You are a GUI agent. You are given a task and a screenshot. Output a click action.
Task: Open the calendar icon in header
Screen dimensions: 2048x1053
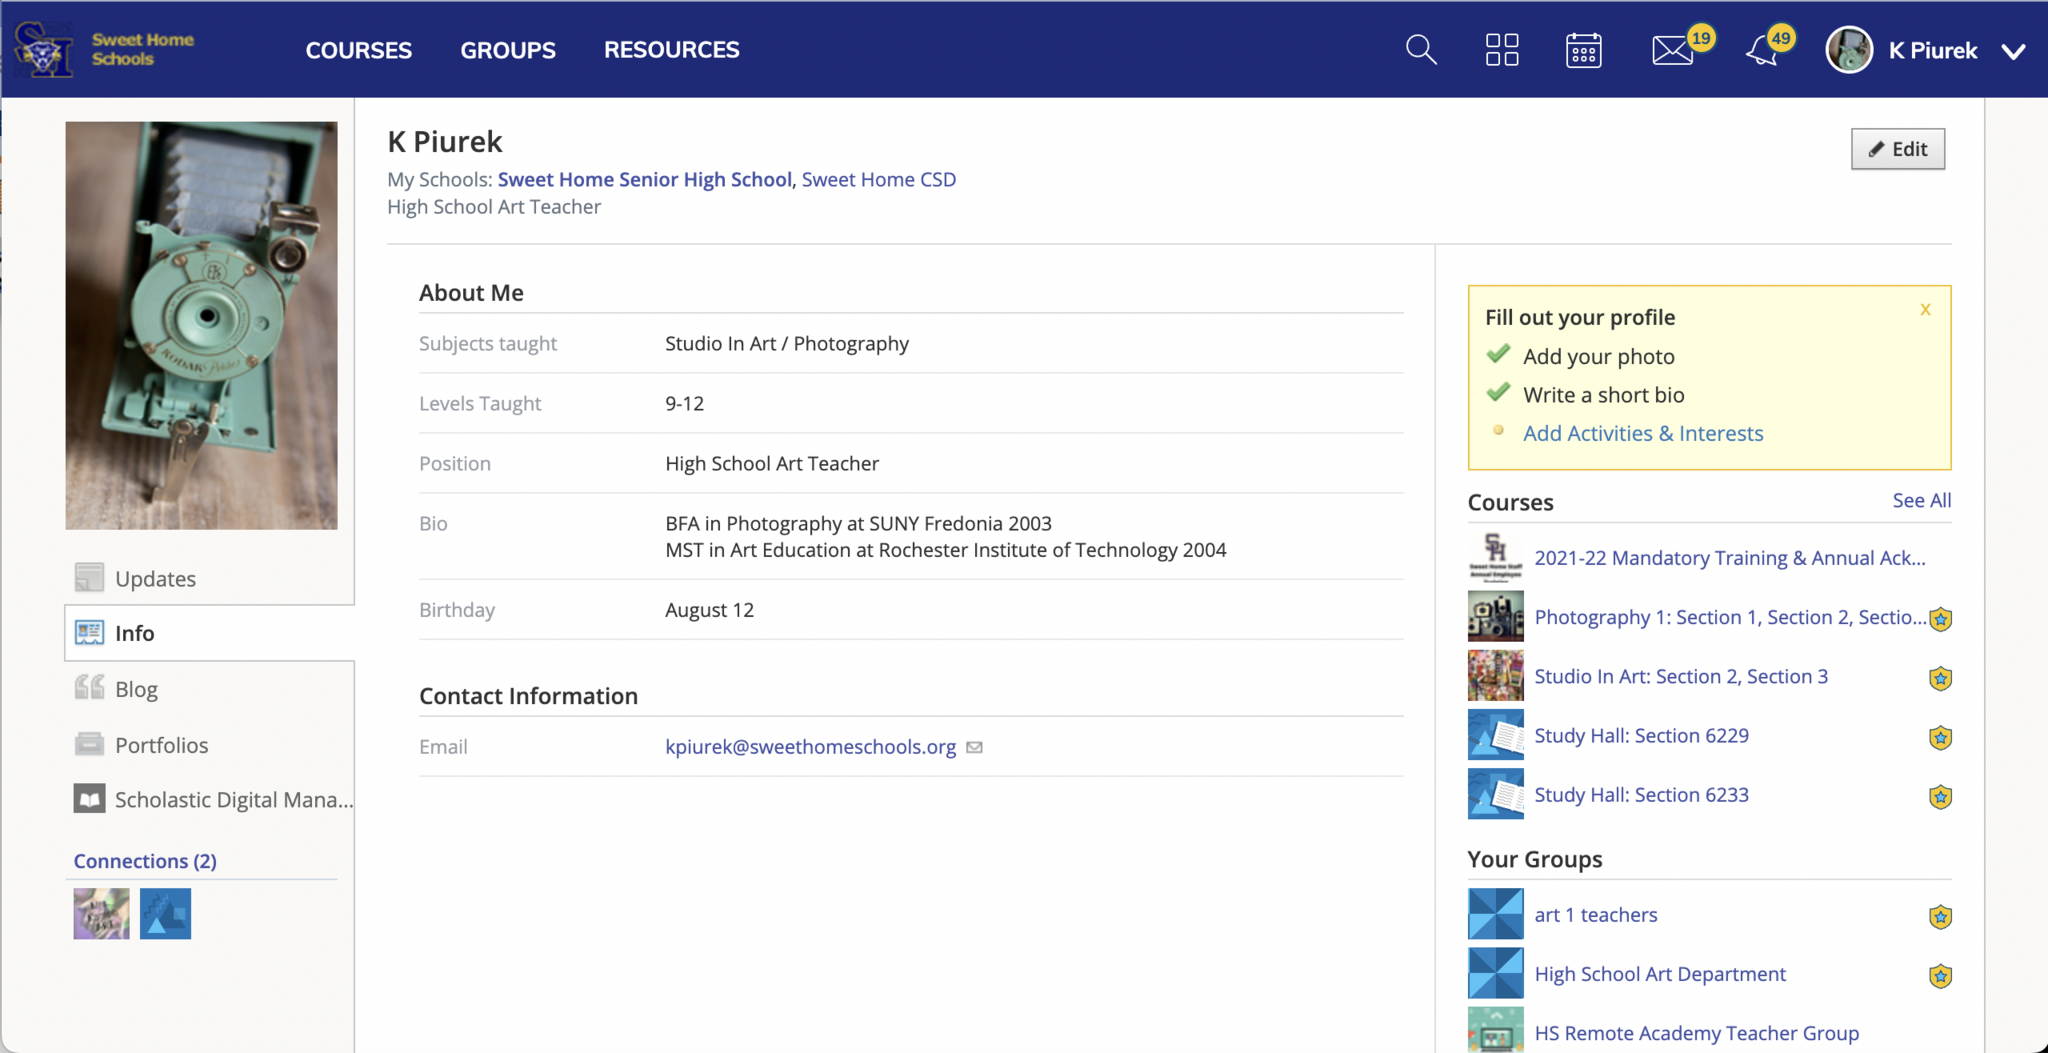point(1583,50)
